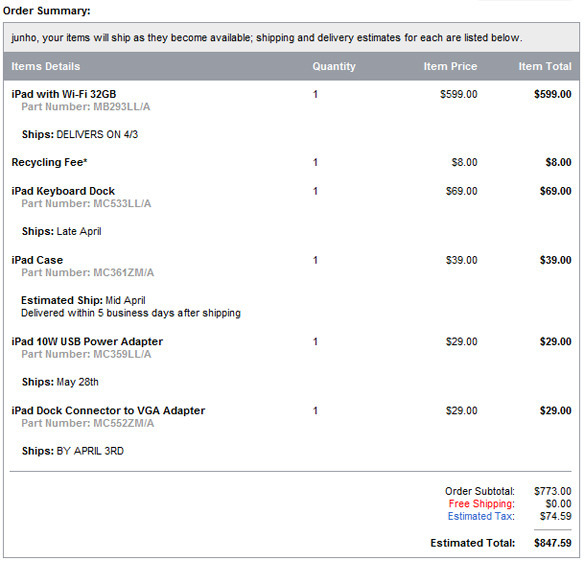Select the 'iPad Case' item name

(x=37, y=260)
